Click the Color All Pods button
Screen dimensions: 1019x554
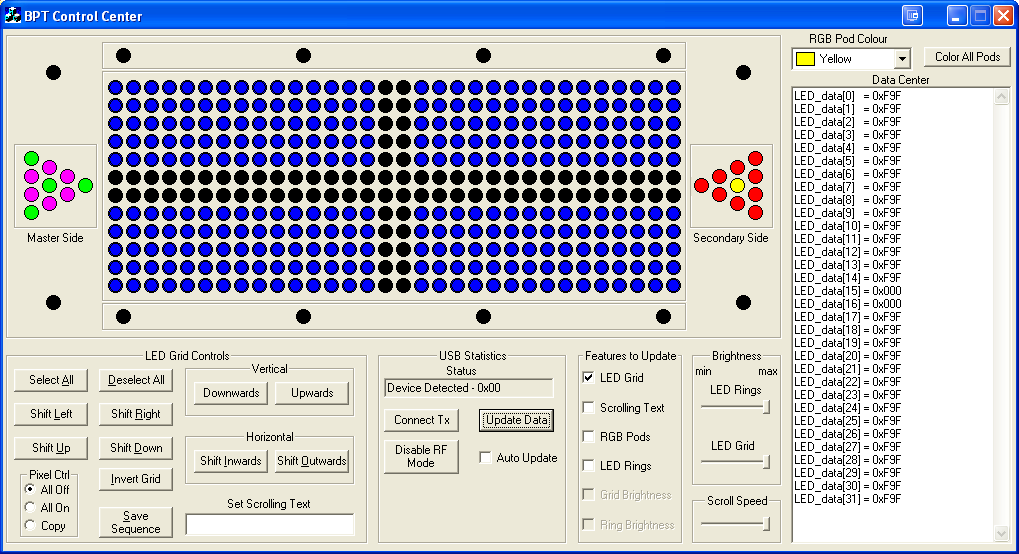(x=967, y=57)
